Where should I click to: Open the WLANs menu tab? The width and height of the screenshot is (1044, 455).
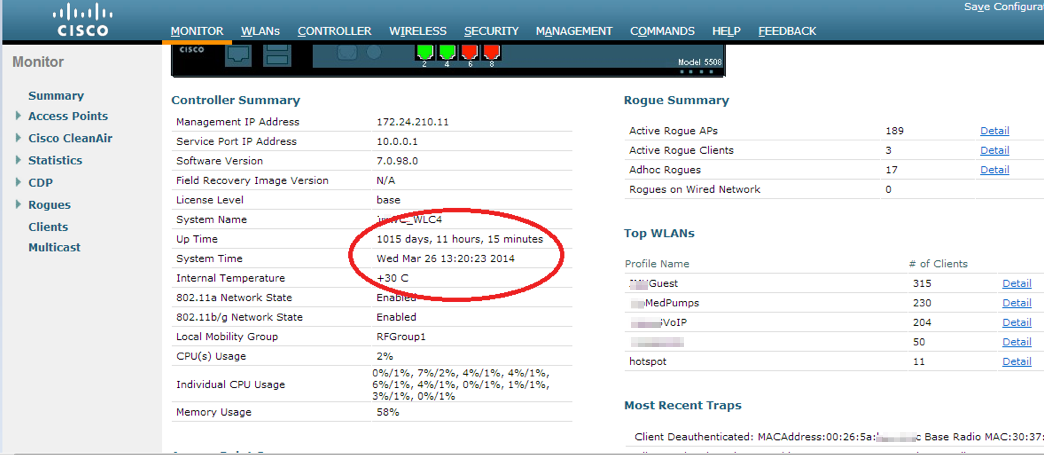coord(260,31)
